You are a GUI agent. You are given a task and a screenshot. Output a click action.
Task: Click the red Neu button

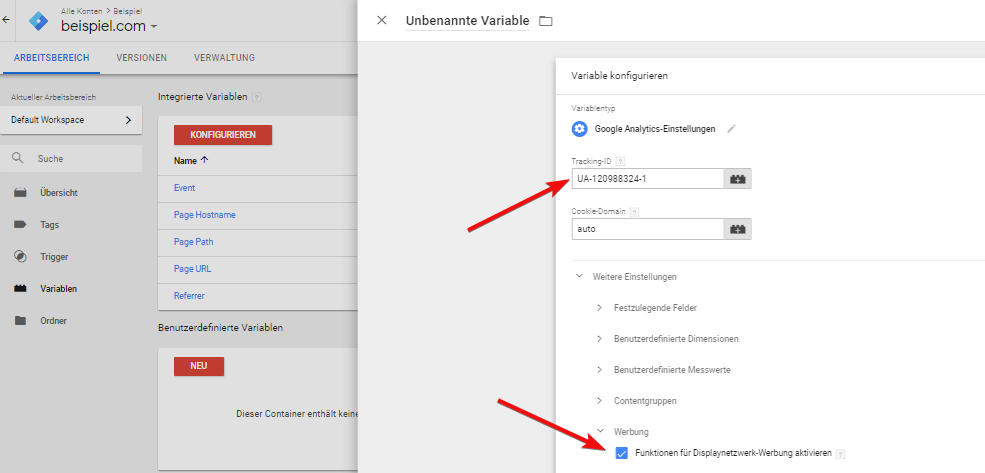coord(199,366)
